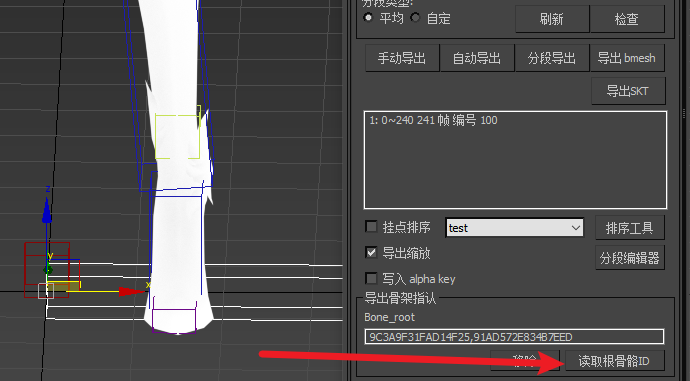Click the 手动导出 button
Viewport: 690px width, 381px height.
tap(402, 58)
